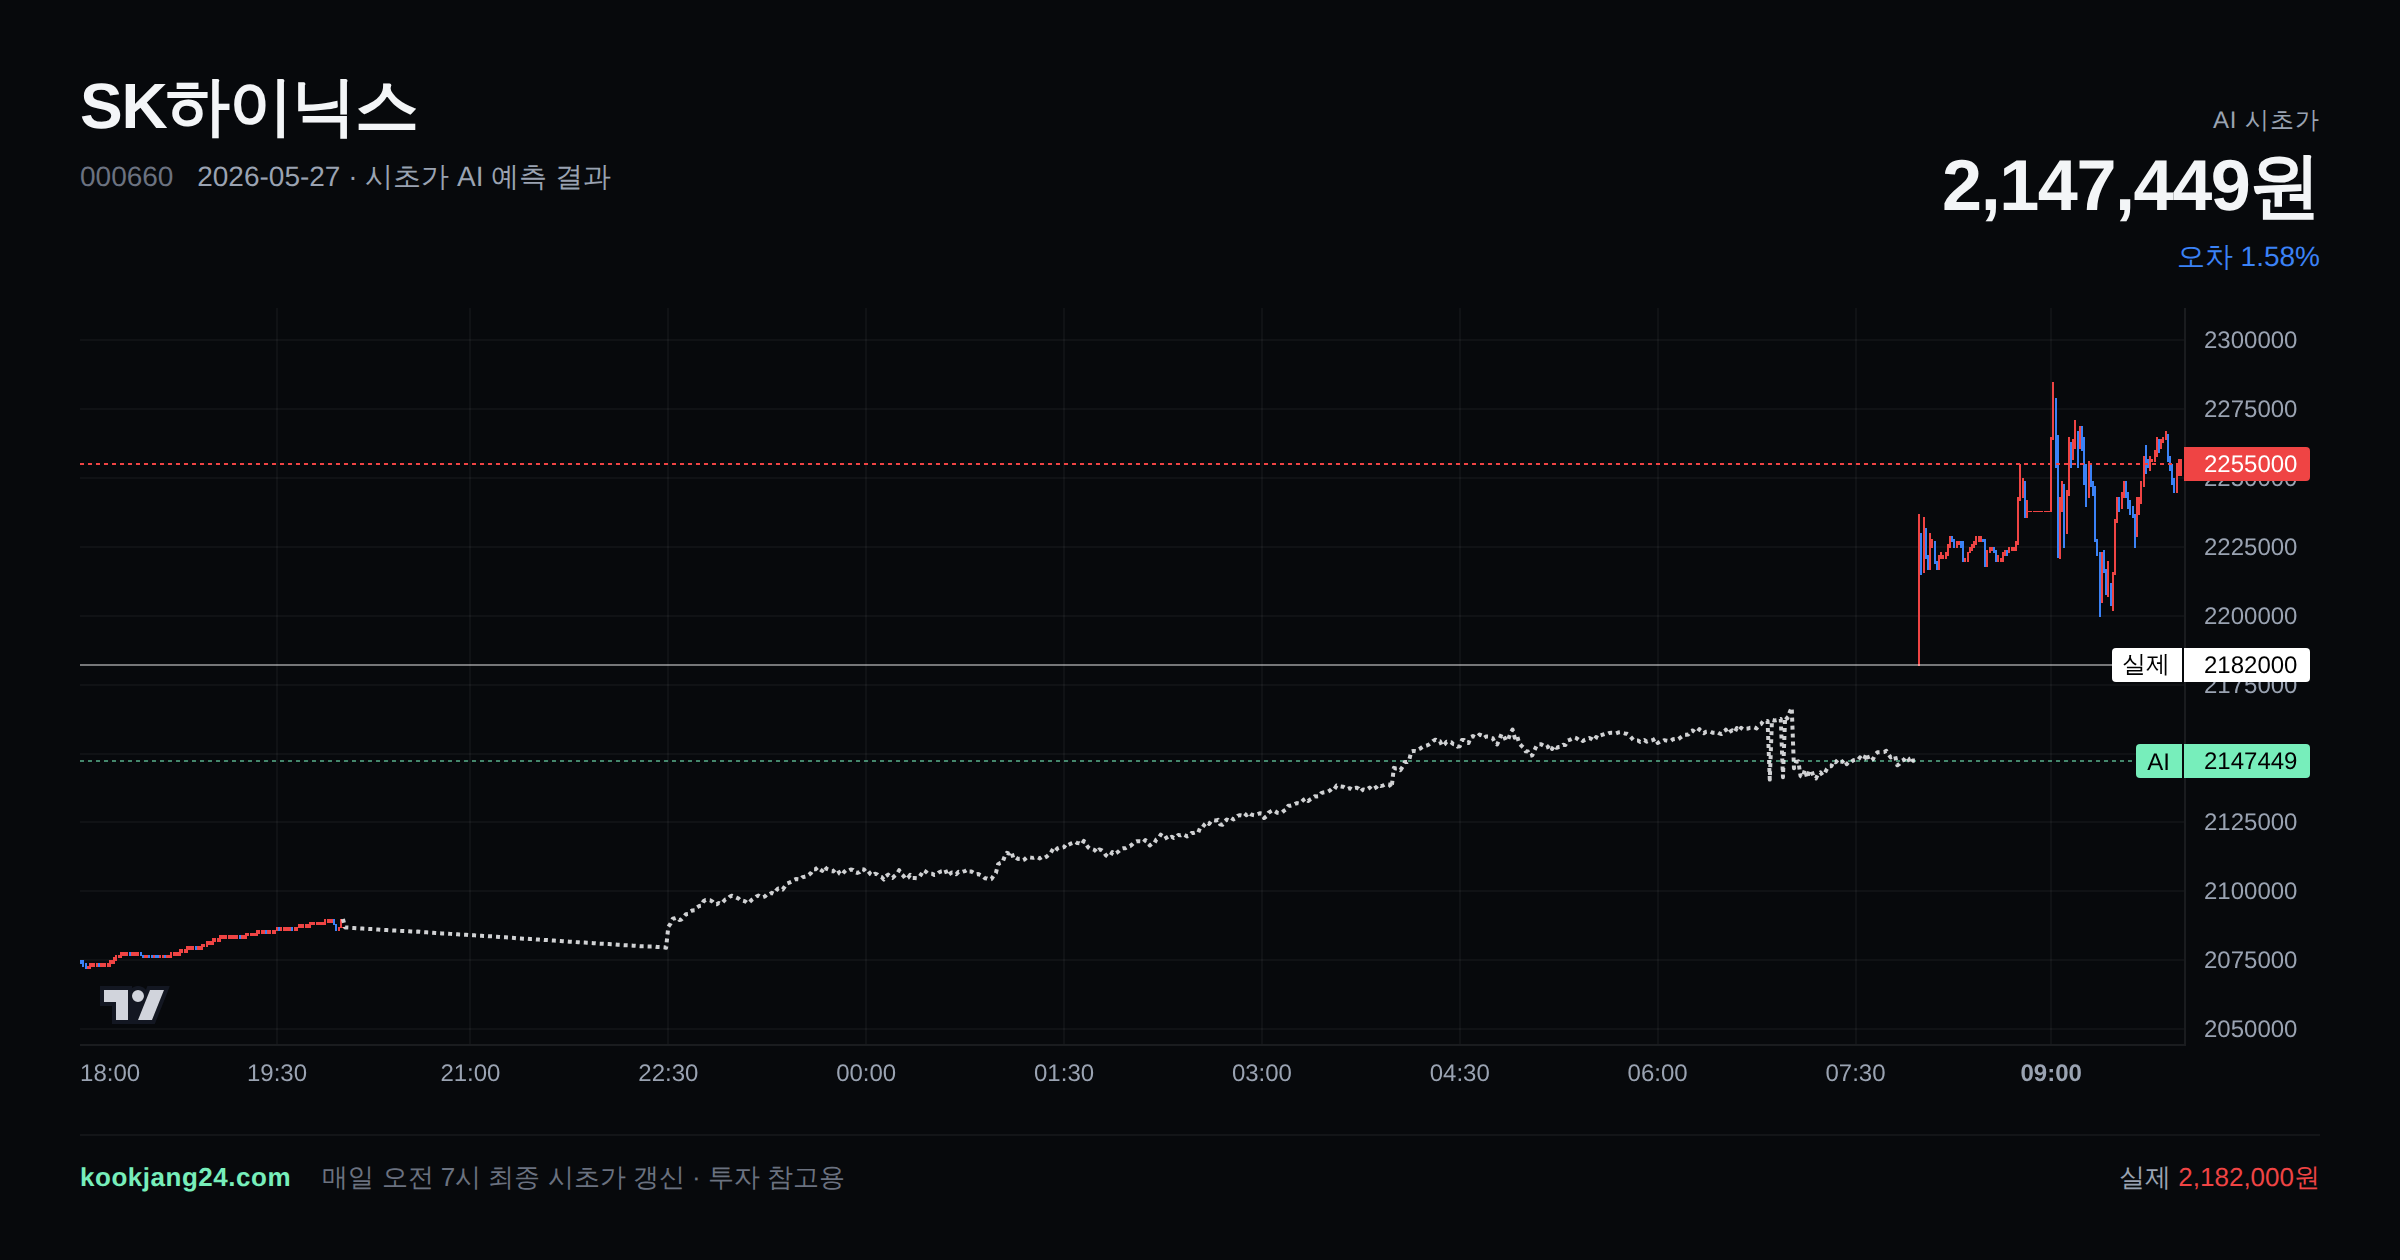Click the footer note about 오전 7시 갱신
This screenshot has width=2400, height=1260.
[x=583, y=1177]
